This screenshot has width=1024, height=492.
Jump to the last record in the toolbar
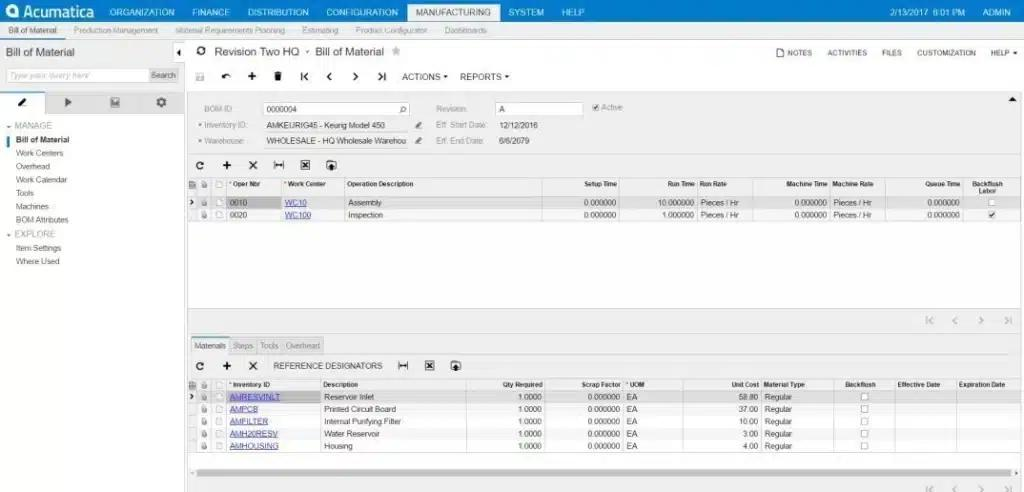(x=381, y=76)
